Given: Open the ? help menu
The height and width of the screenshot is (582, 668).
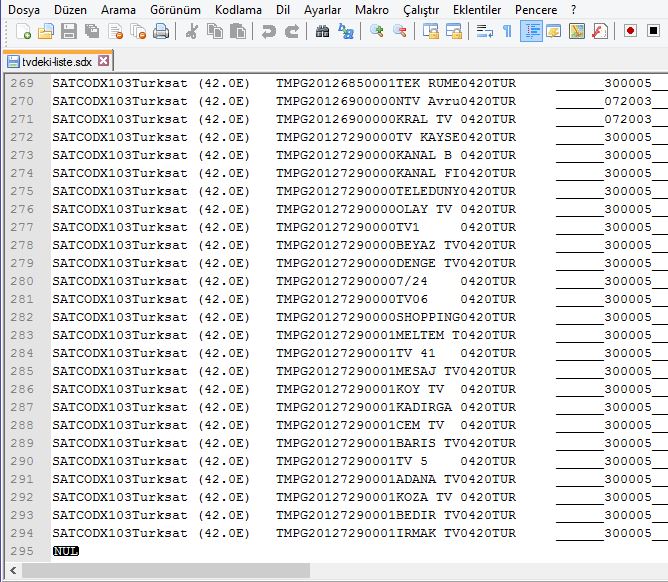Looking at the screenshot, I should [x=573, y=10].
